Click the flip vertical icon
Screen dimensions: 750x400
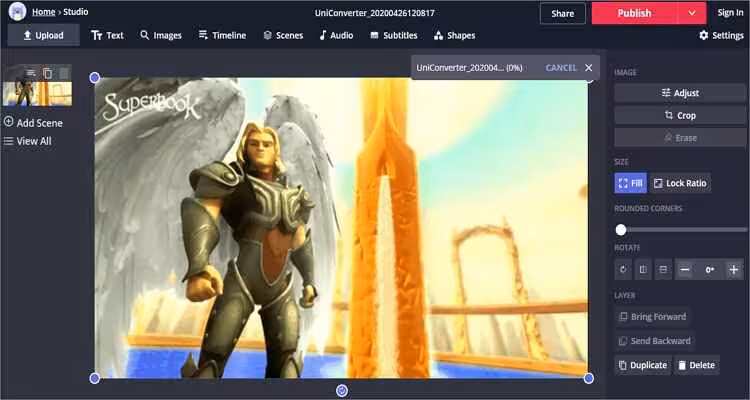(663, 270)
